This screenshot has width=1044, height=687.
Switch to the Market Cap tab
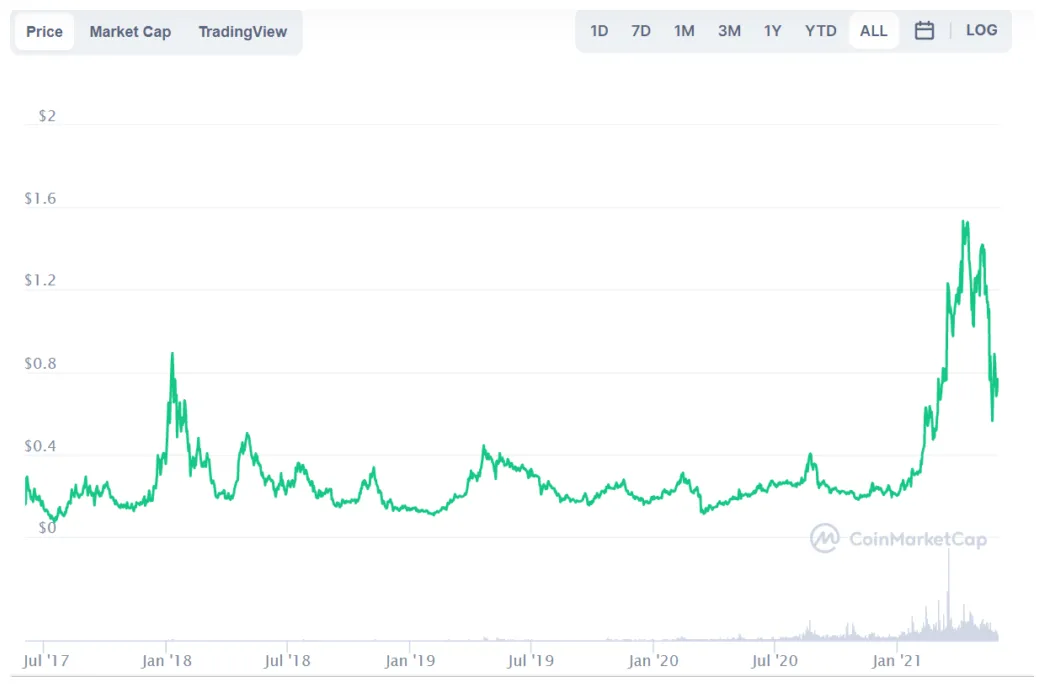coord(130,31)
